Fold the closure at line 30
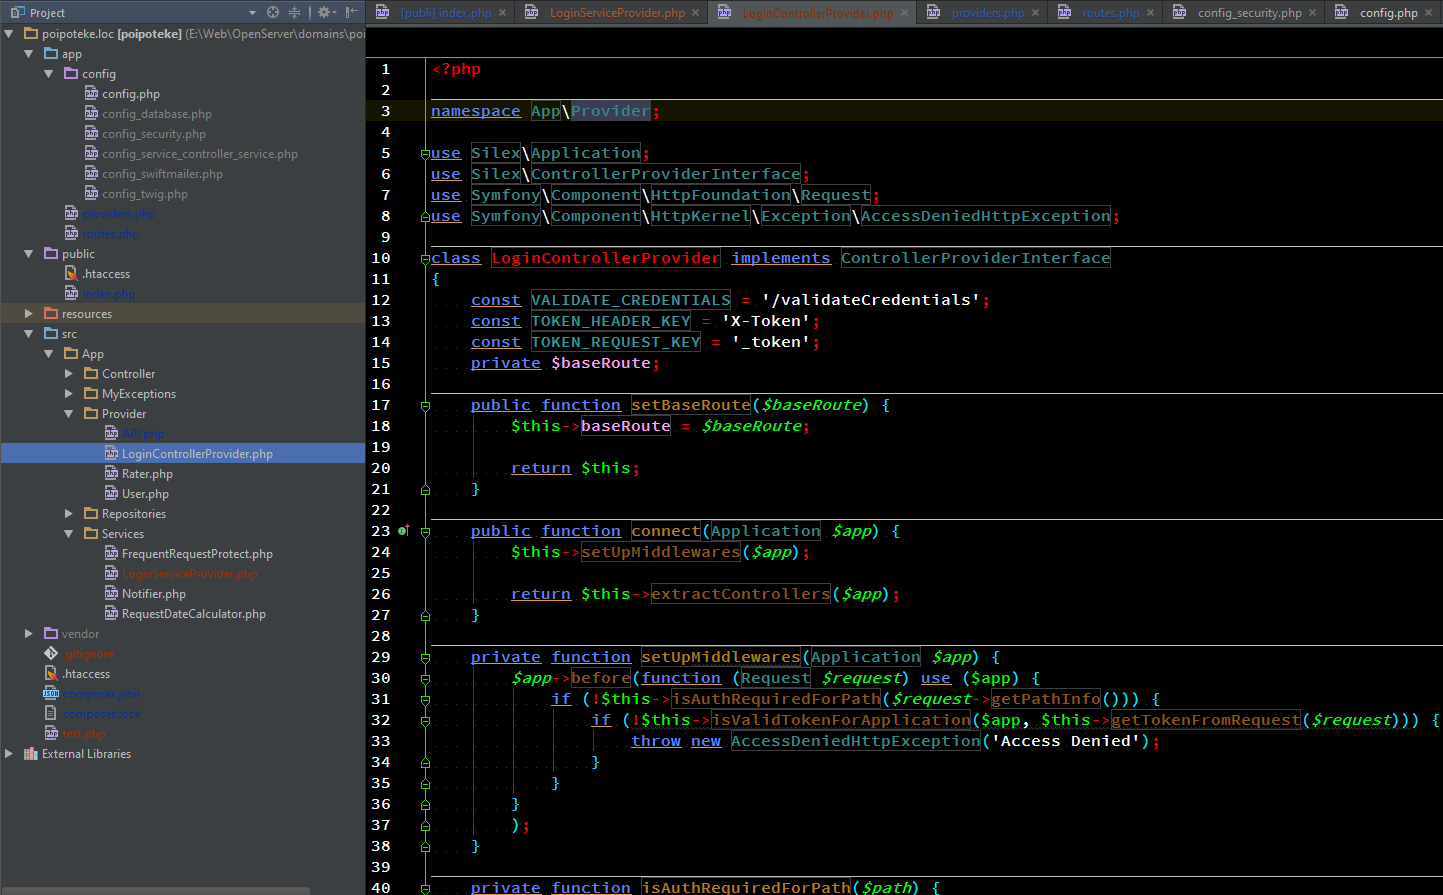This screenshot has width=1443, height=895. click(425, 678)
